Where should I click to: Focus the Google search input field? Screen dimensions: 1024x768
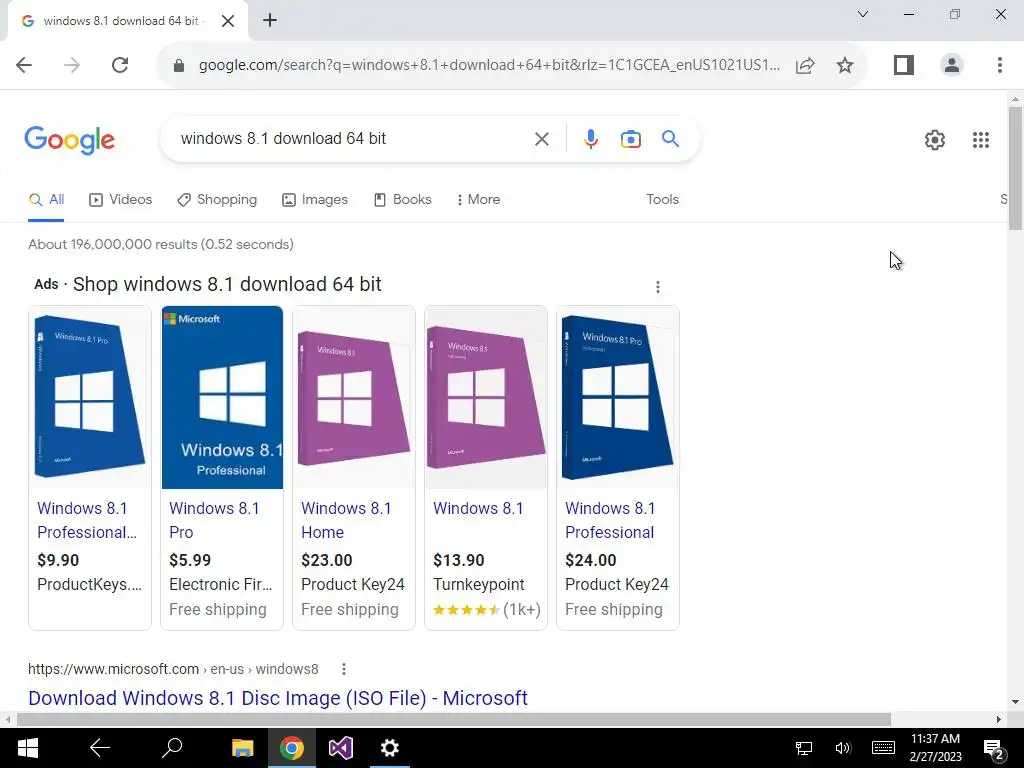(353, 138)
